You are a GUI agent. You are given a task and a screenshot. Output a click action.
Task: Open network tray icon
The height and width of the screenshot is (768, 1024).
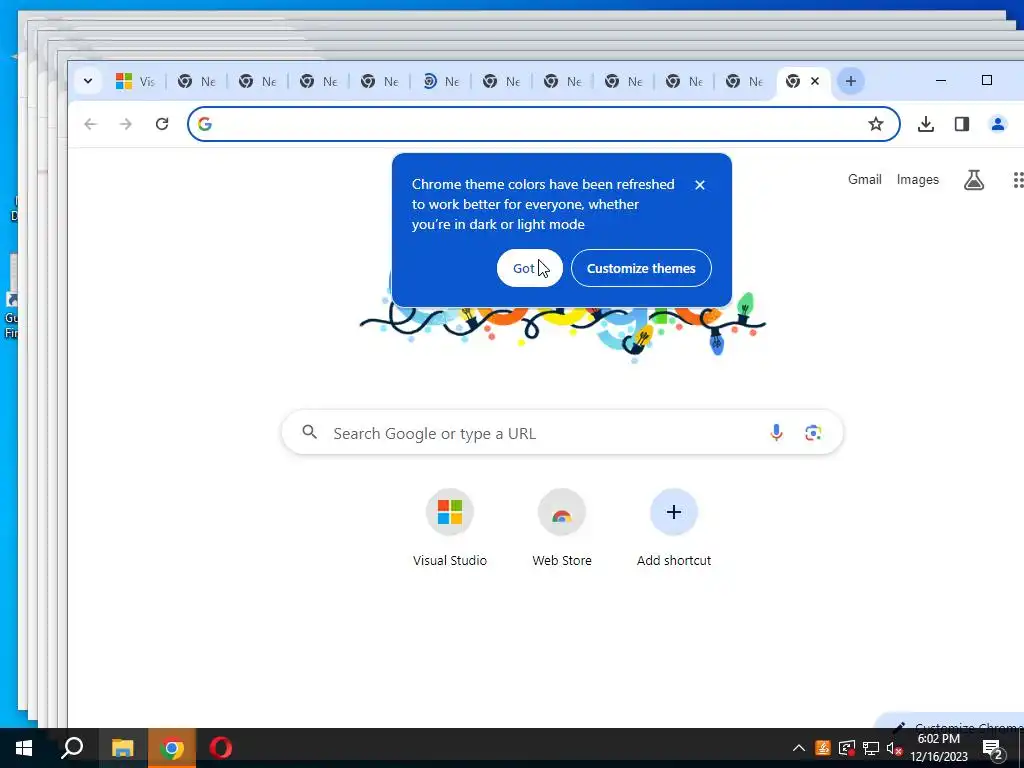click(871, 748)
